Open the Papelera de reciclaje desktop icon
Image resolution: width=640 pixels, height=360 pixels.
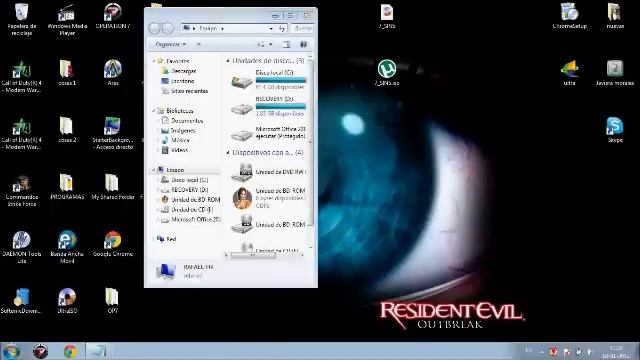tap(22, 18)
